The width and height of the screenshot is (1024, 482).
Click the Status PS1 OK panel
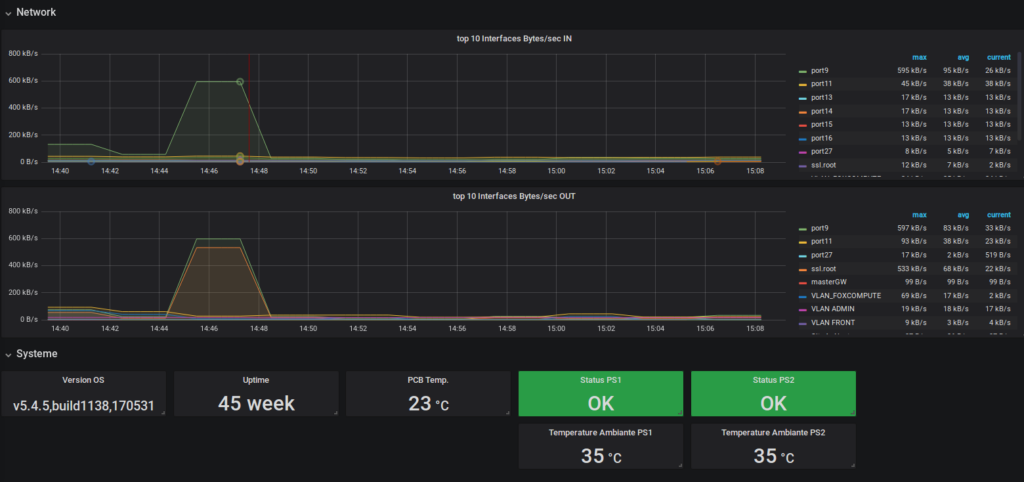pos(600,394)
